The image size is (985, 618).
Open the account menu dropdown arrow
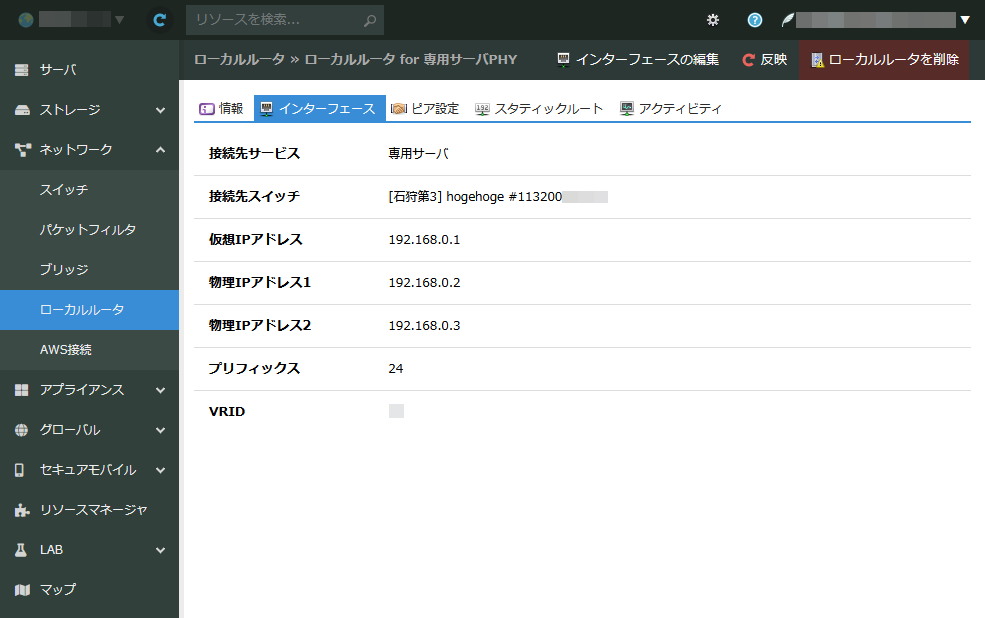pos(966,20)
